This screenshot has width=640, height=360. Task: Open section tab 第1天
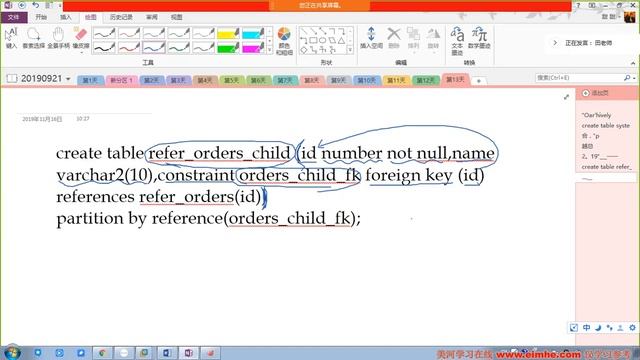[90, 80]
